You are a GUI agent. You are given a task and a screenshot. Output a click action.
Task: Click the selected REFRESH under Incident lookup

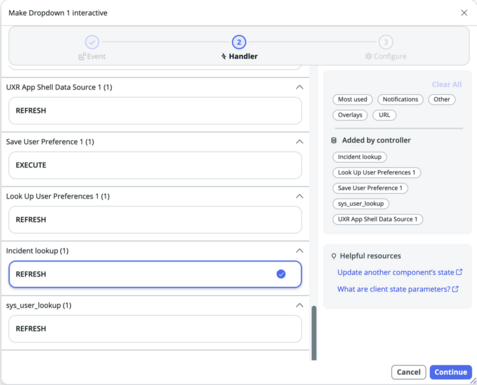[x=155, y=274]
